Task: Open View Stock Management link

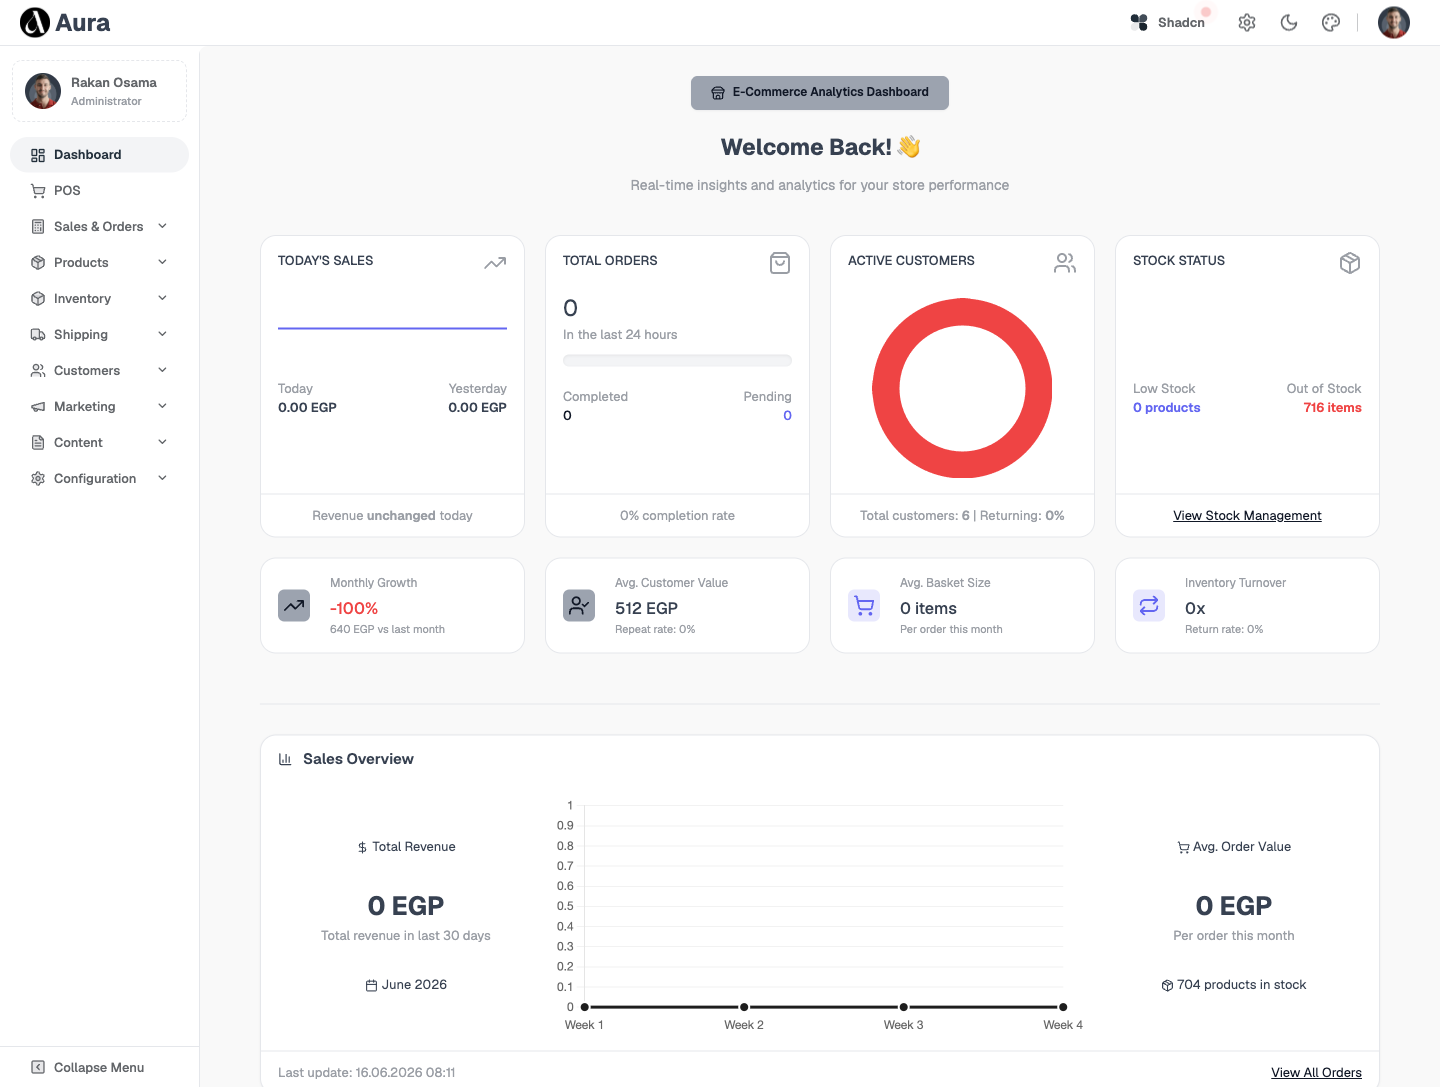Action: (1247, 516)
